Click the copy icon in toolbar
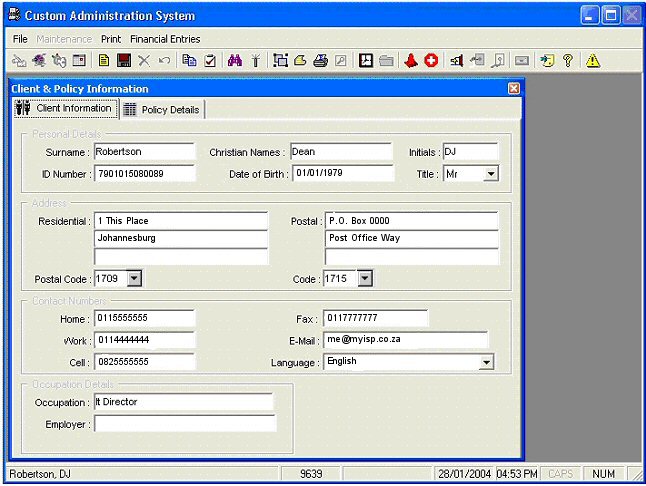 click(x=189, y=61)
